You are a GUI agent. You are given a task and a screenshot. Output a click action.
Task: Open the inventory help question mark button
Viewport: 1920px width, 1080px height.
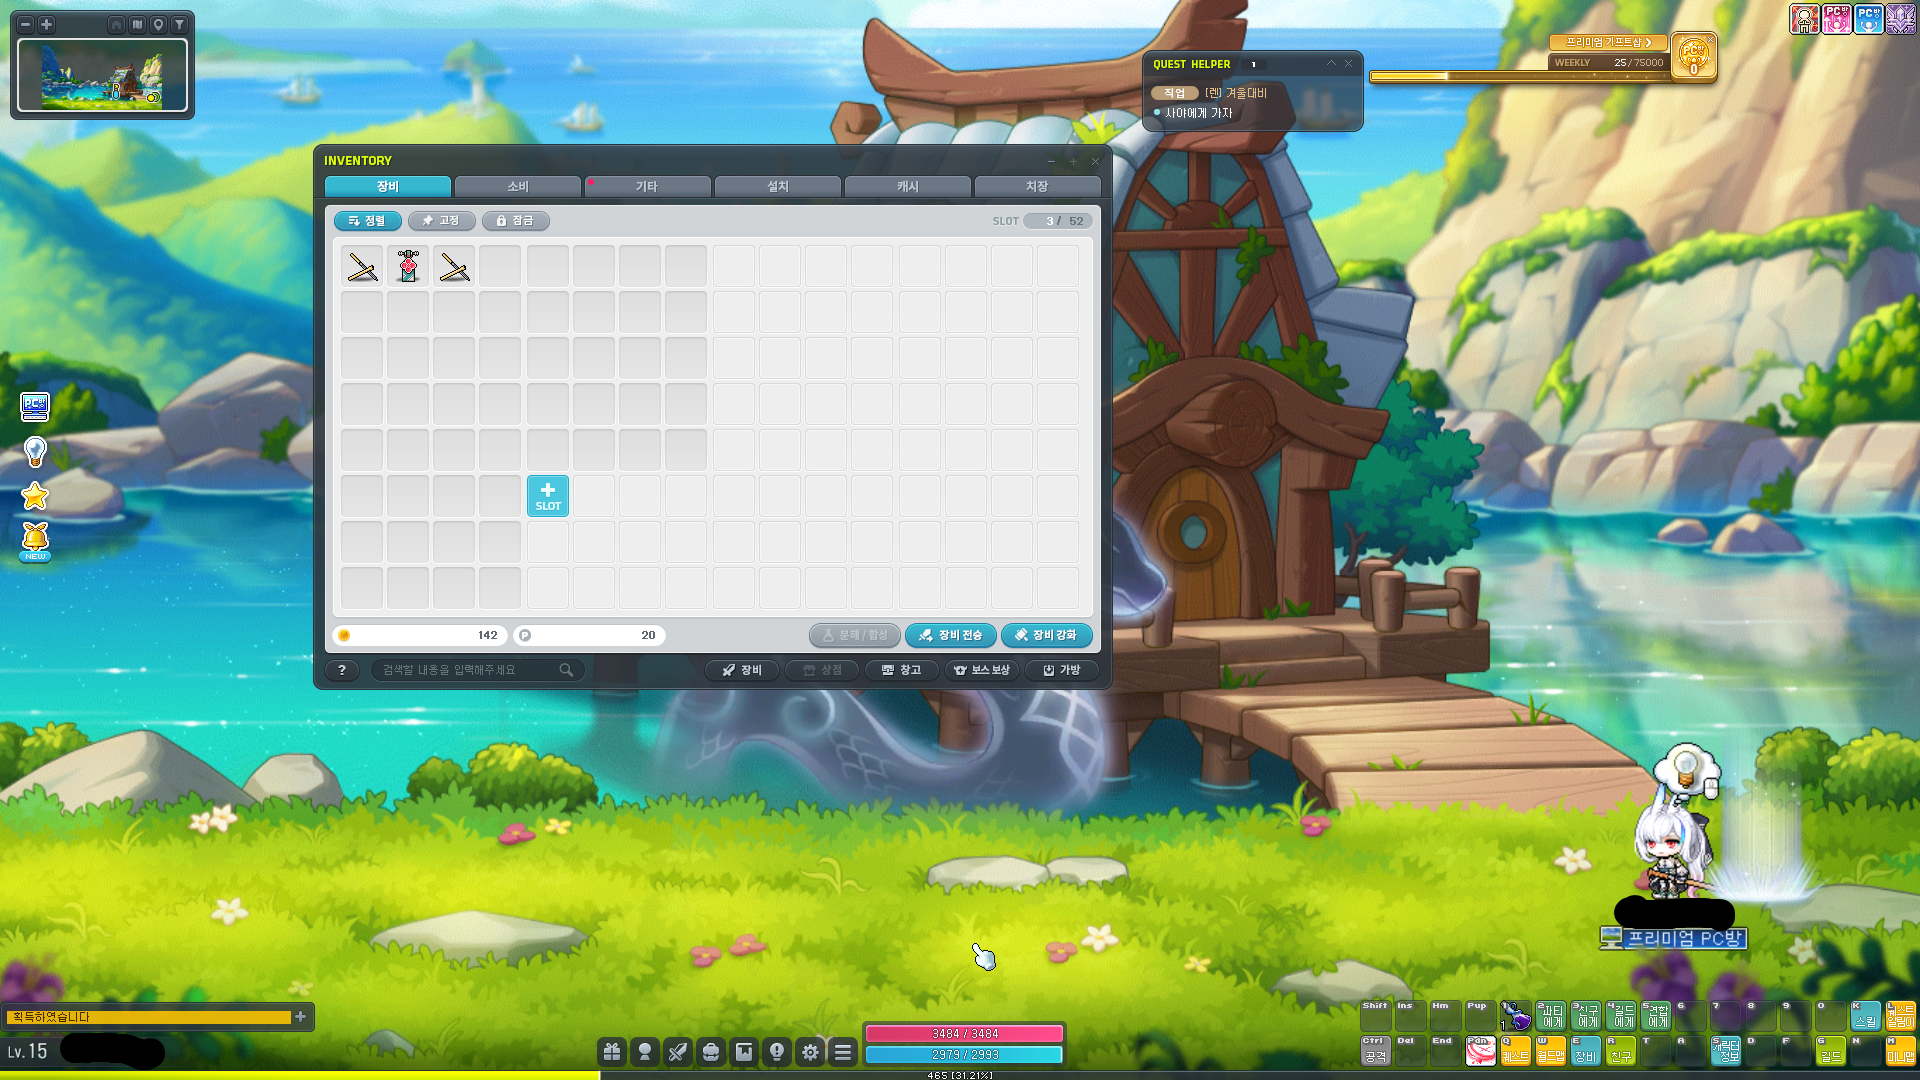tap(342, 670)
